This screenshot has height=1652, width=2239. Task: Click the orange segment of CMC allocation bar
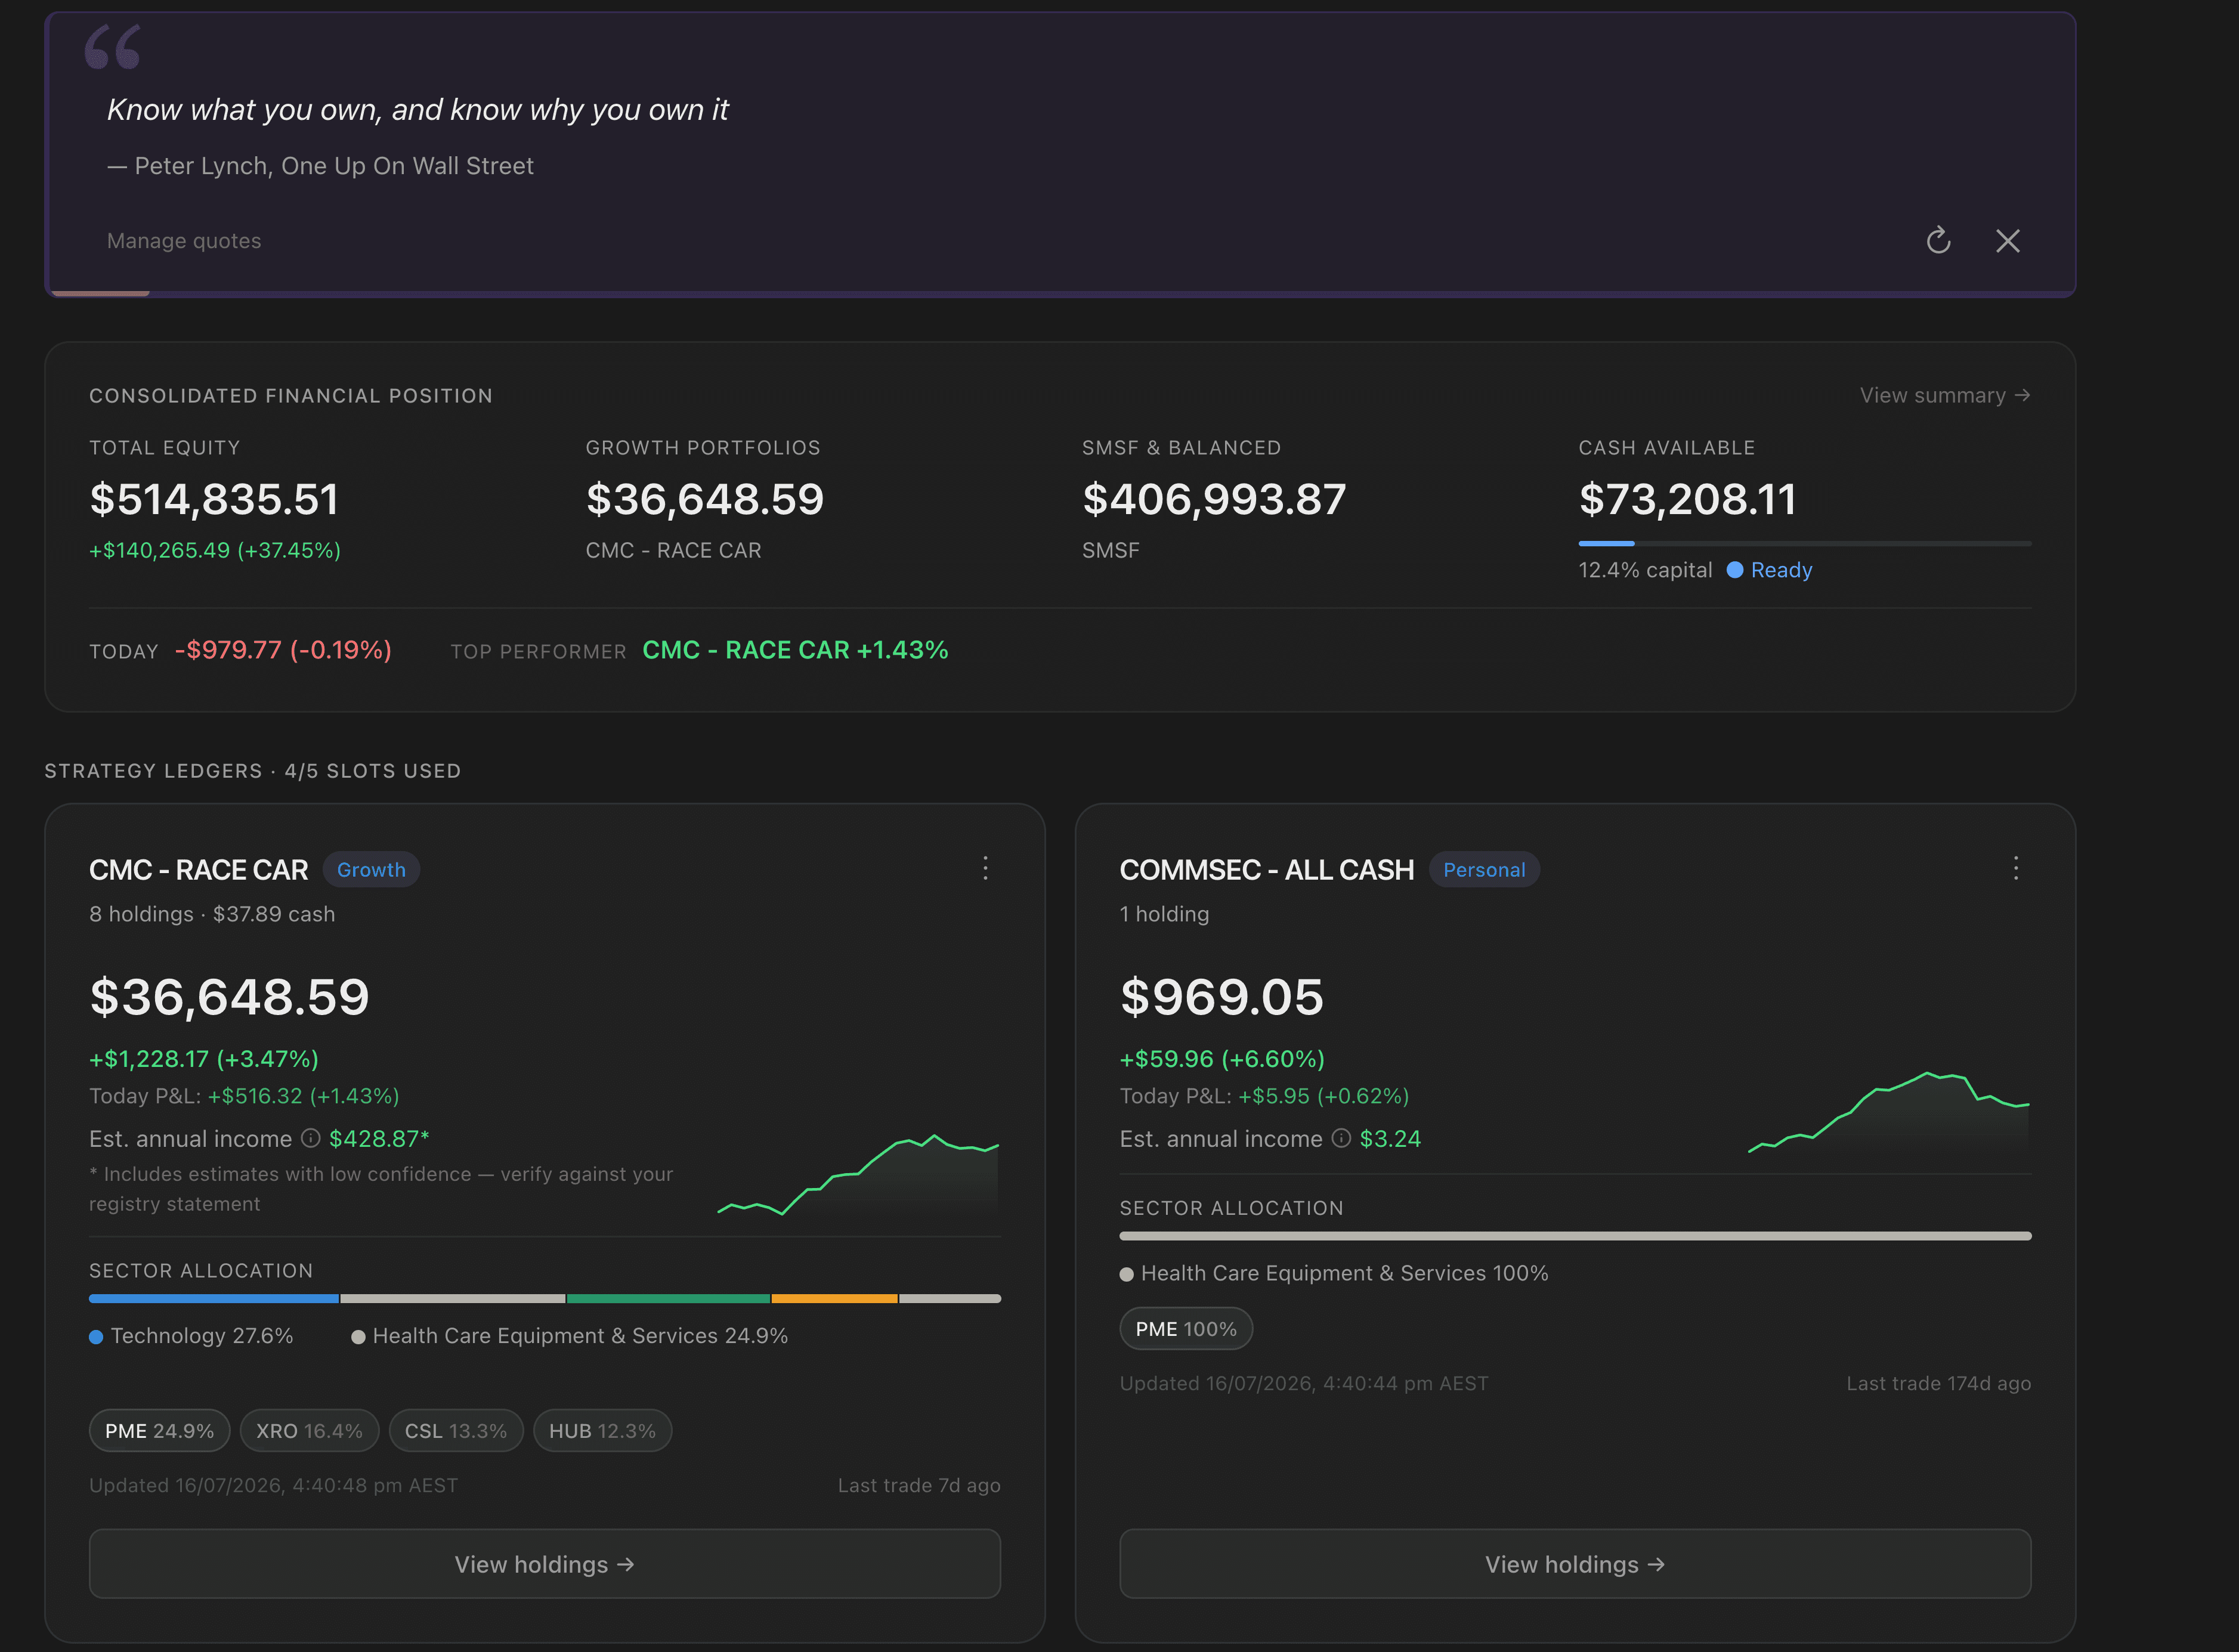point(834,1298)
